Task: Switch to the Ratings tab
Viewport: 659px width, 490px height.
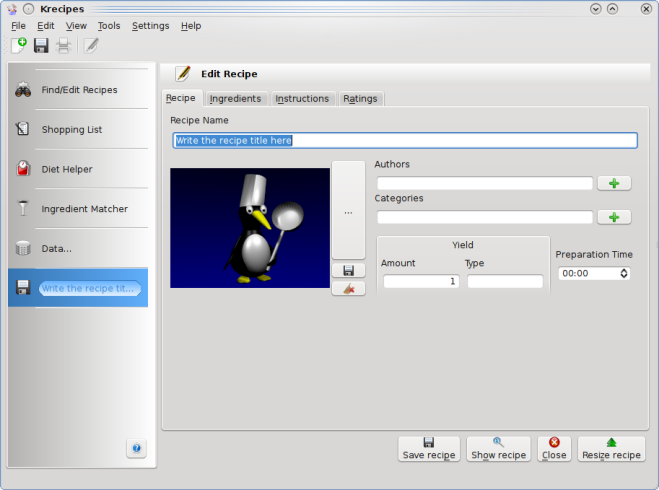Action: pos(360,99)
